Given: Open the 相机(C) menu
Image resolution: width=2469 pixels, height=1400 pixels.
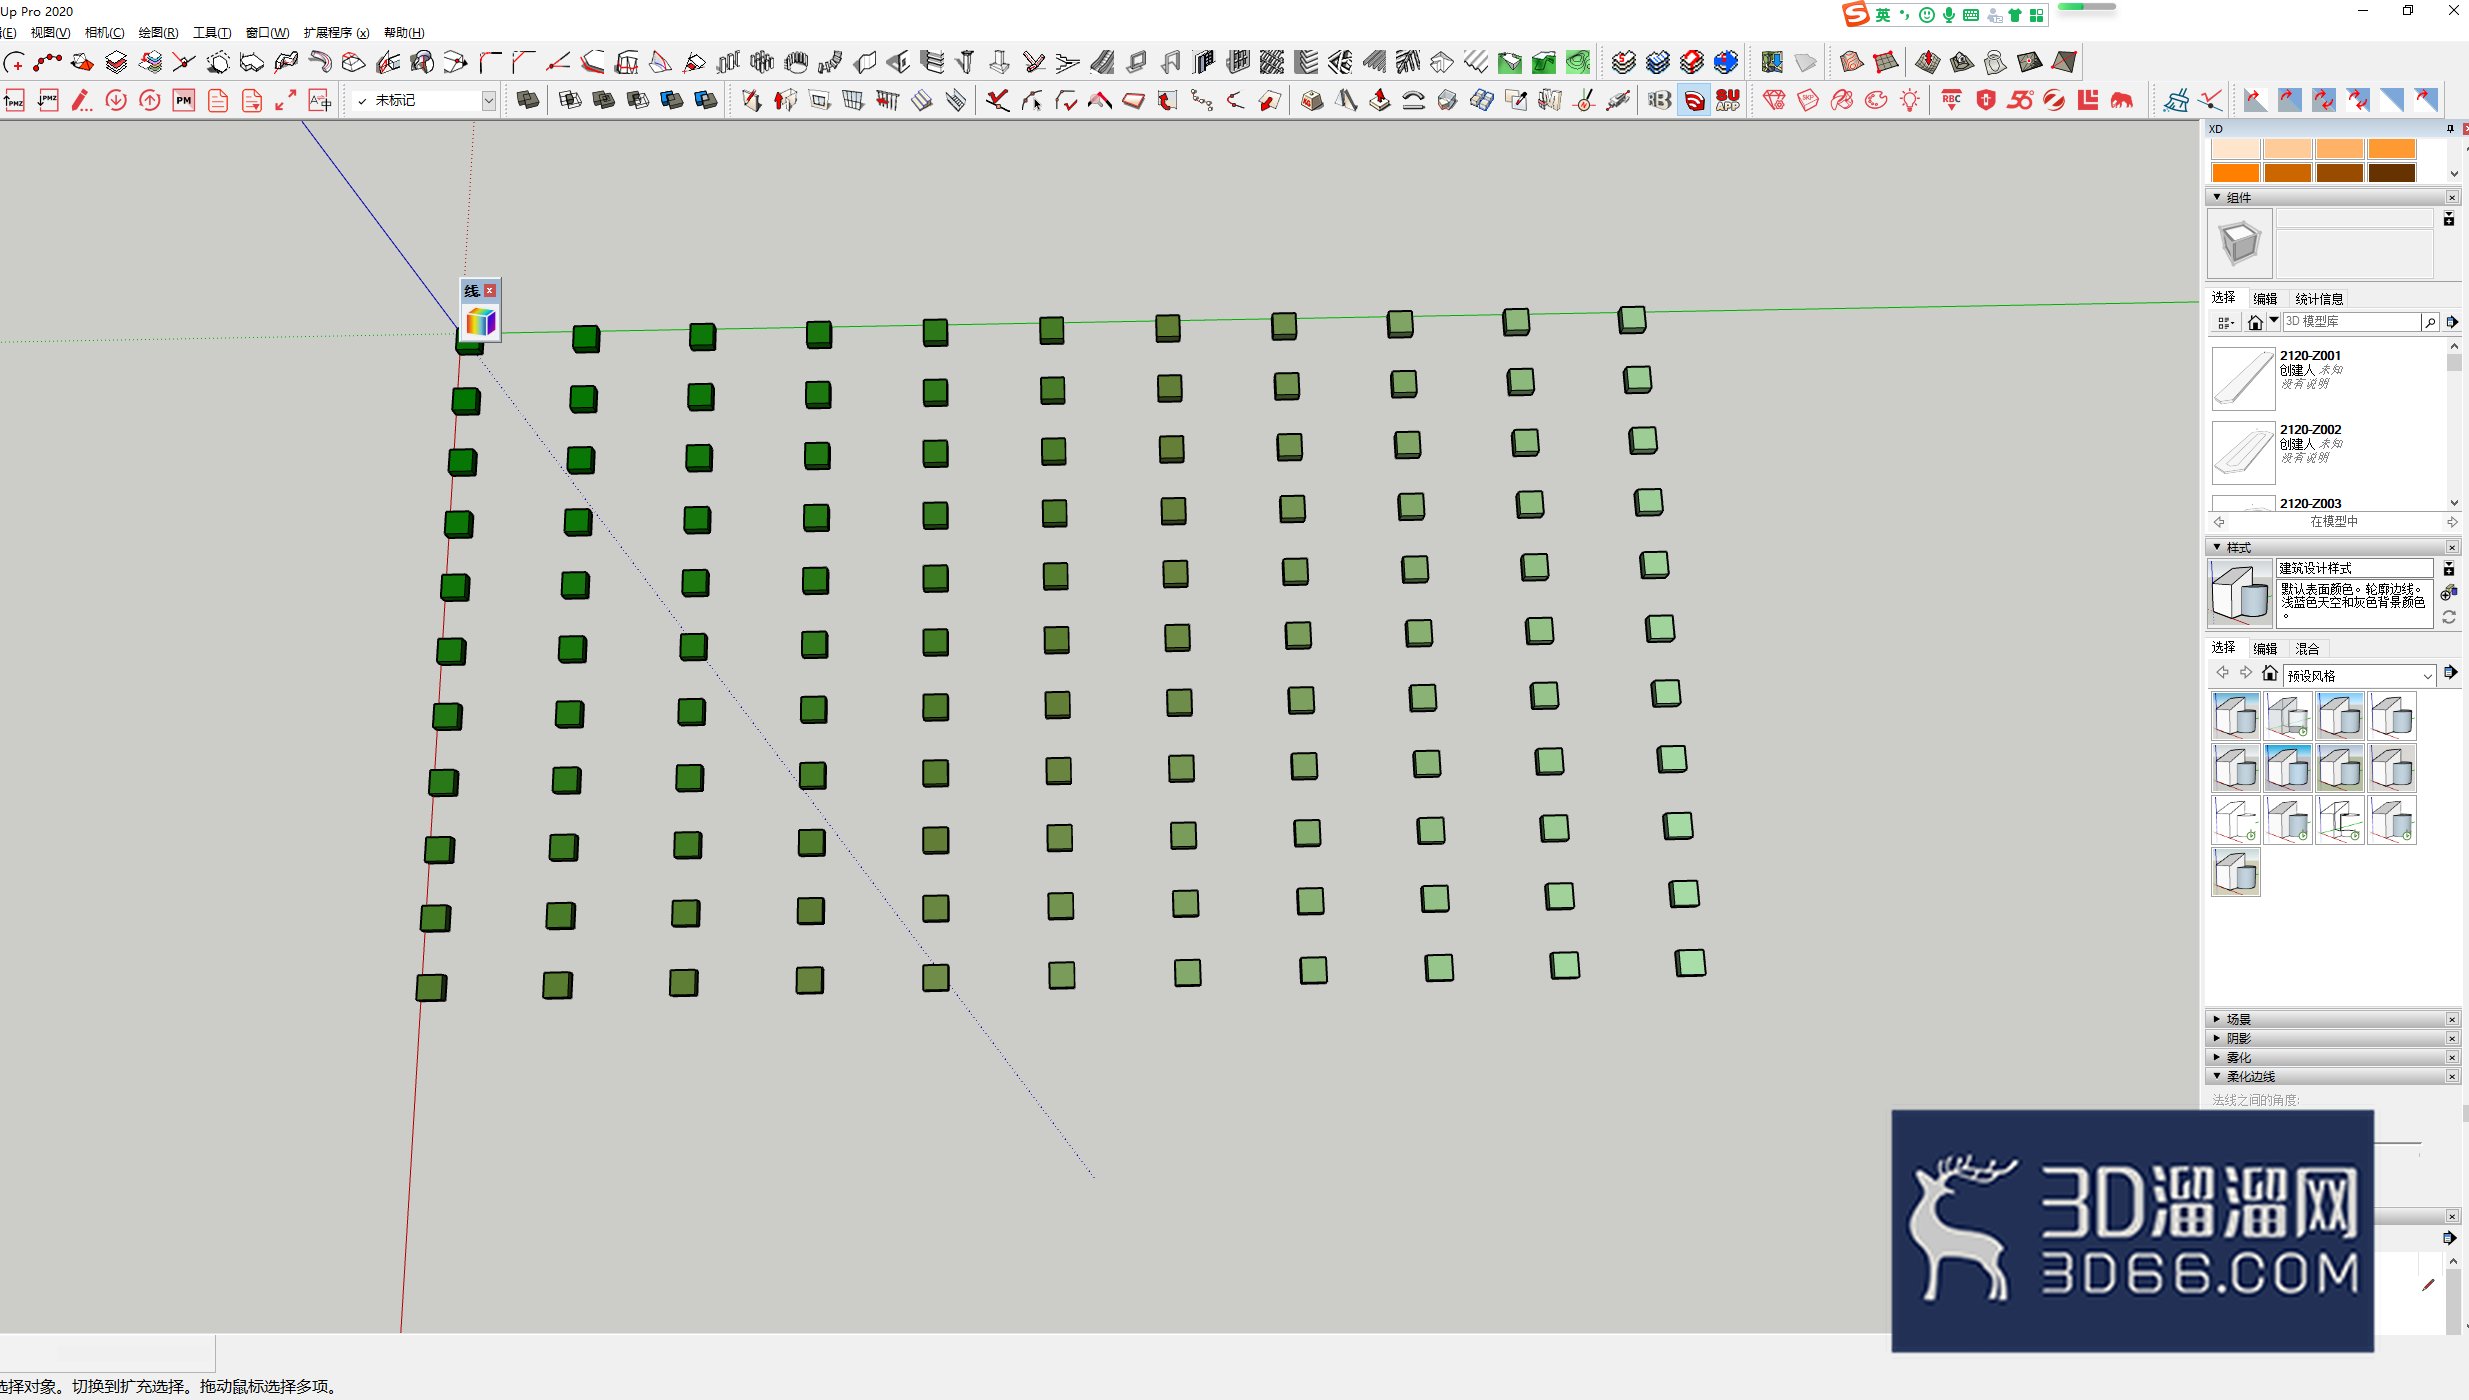Looking at the screenshot, I should [x=105, y=33].
